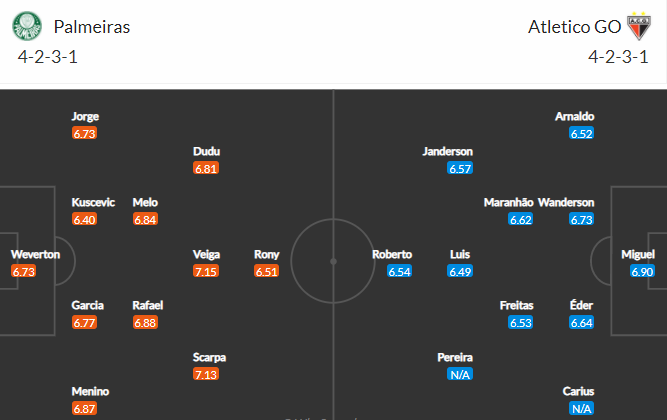Image resolution: width=667 pixels, height=420 pixels.
Task: Click the Palmeiras club crest icon
Action: (x=27, y=26)
